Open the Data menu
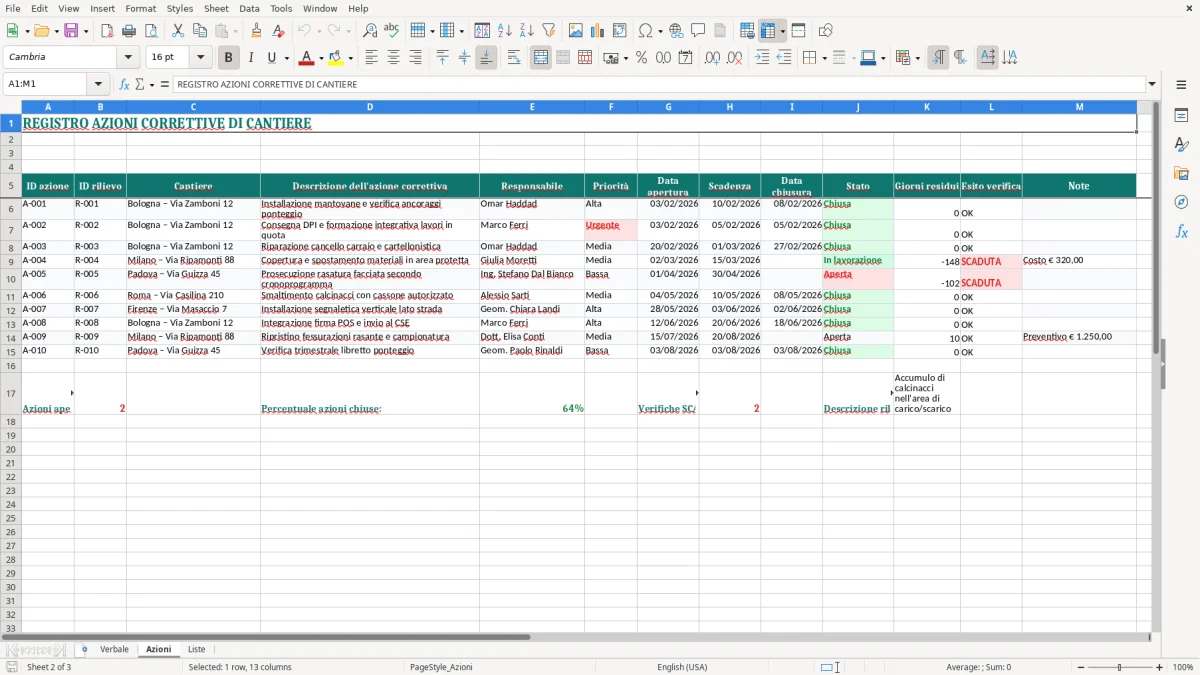This screenshot has width=1200, height=675. tap(249, 8)
